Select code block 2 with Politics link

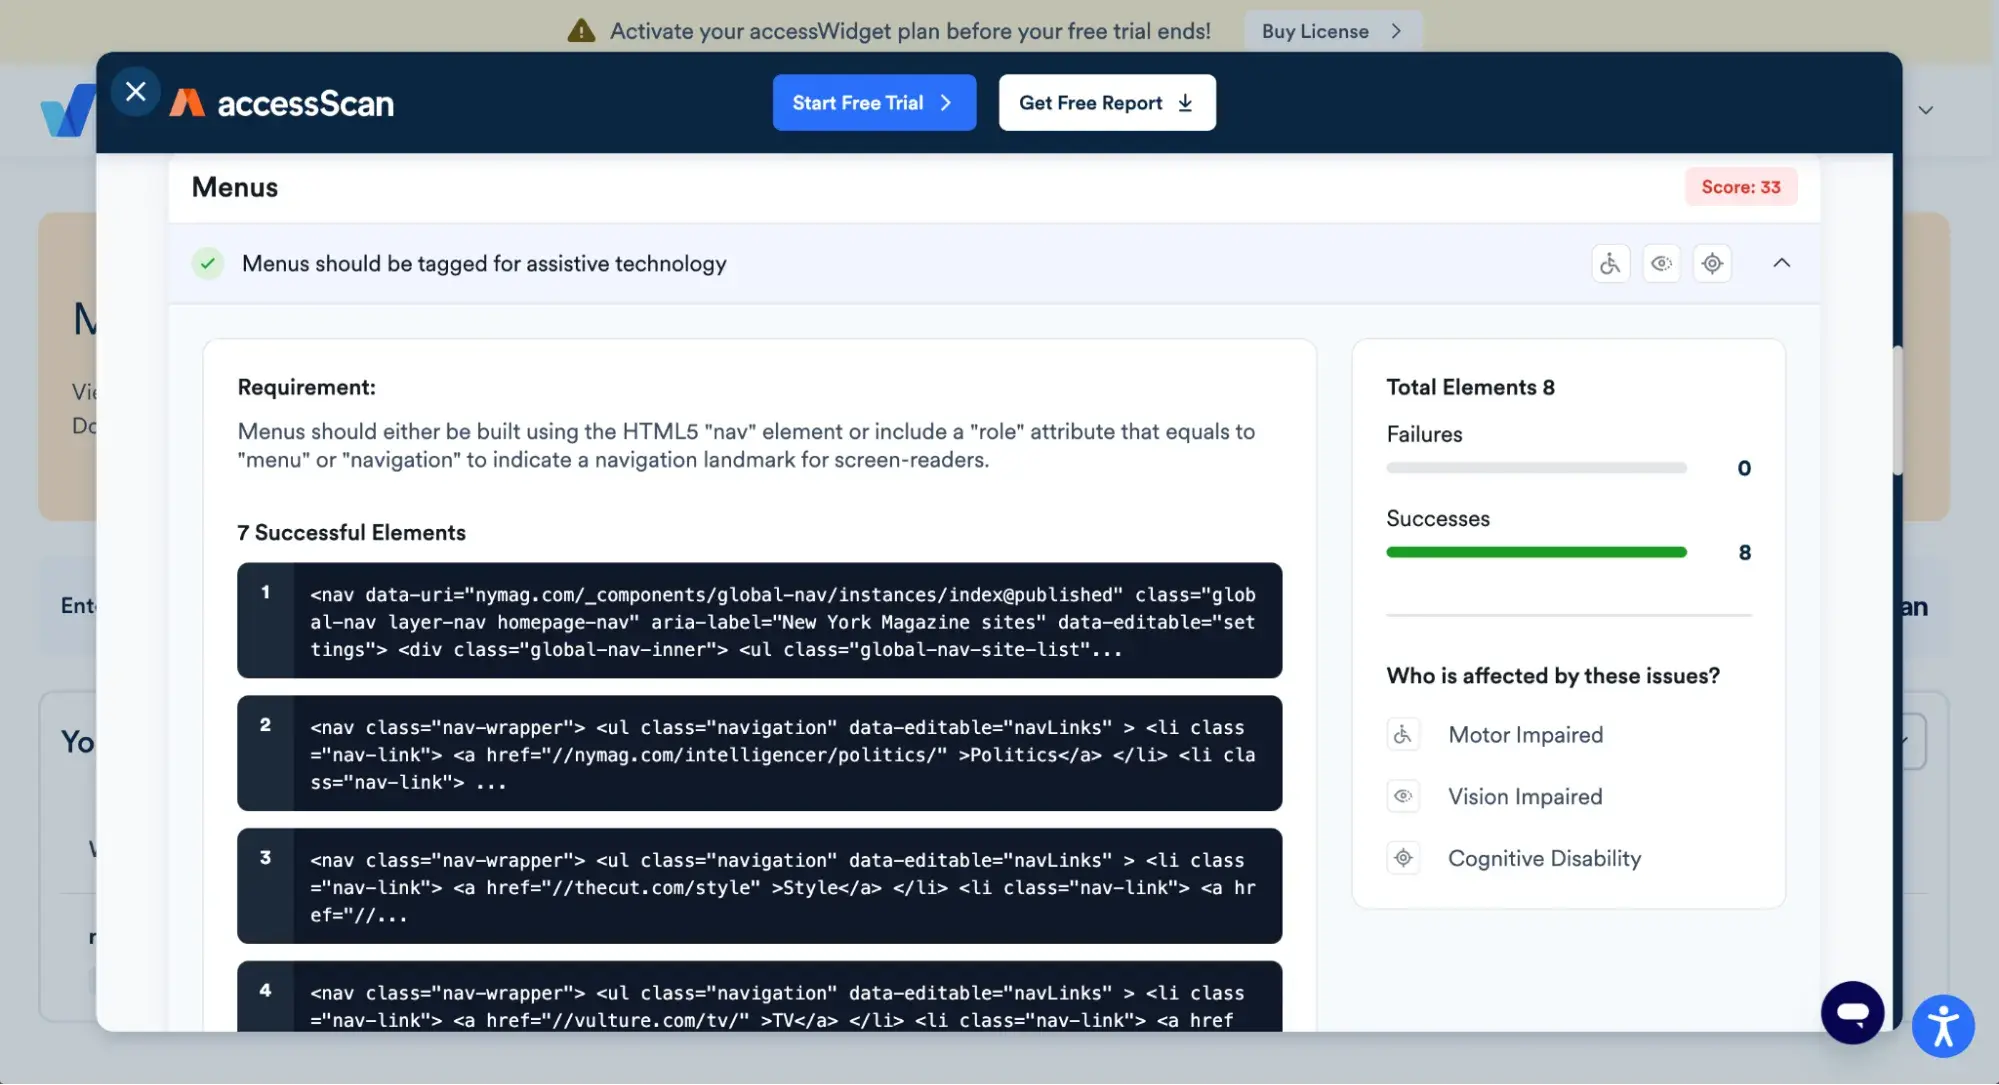[759, 754]
